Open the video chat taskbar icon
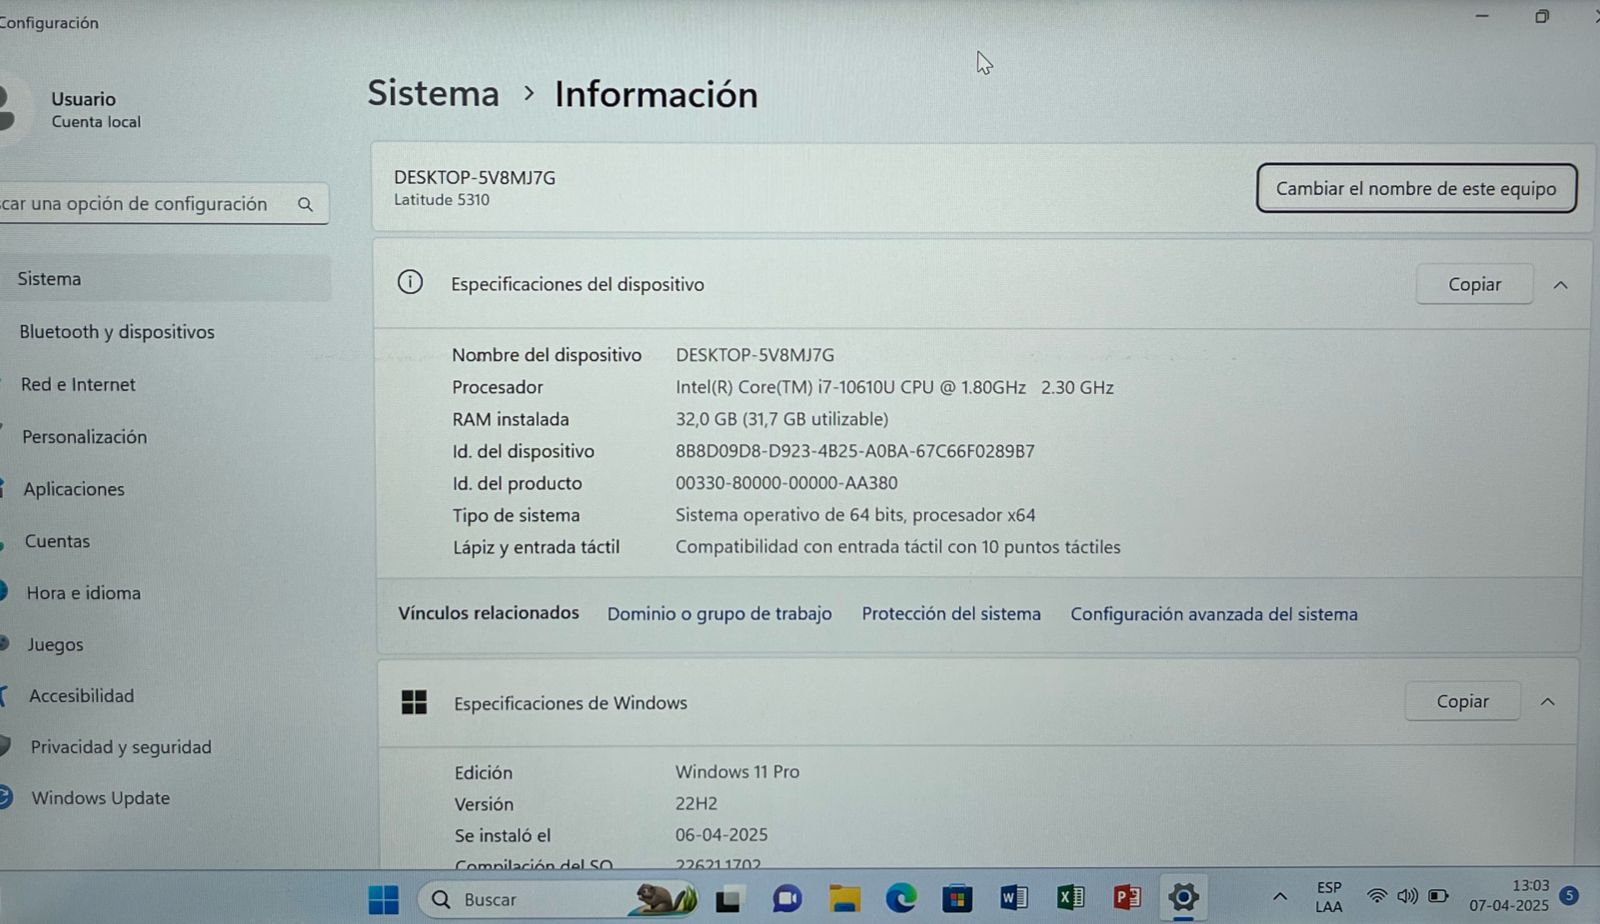 click(x=787, y=899)
